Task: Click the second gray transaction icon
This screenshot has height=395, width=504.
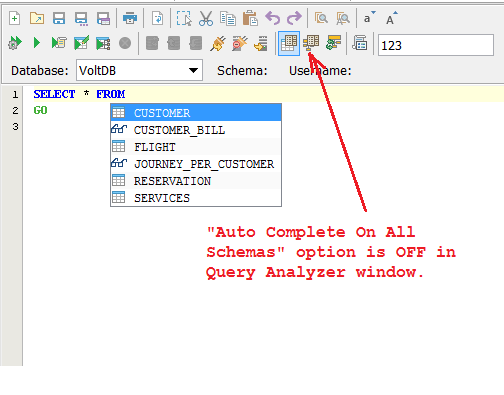Action: 174,43
